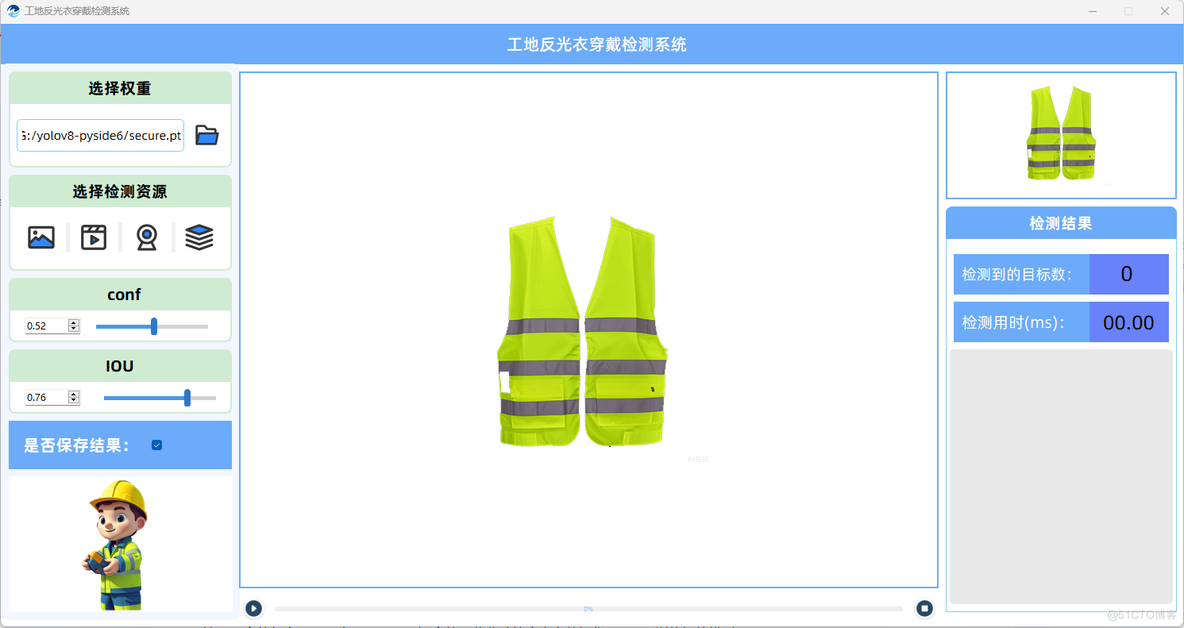Select the stacked layers batch source icon
Viewport: 1184px width, 628px height.
[199, 237]
